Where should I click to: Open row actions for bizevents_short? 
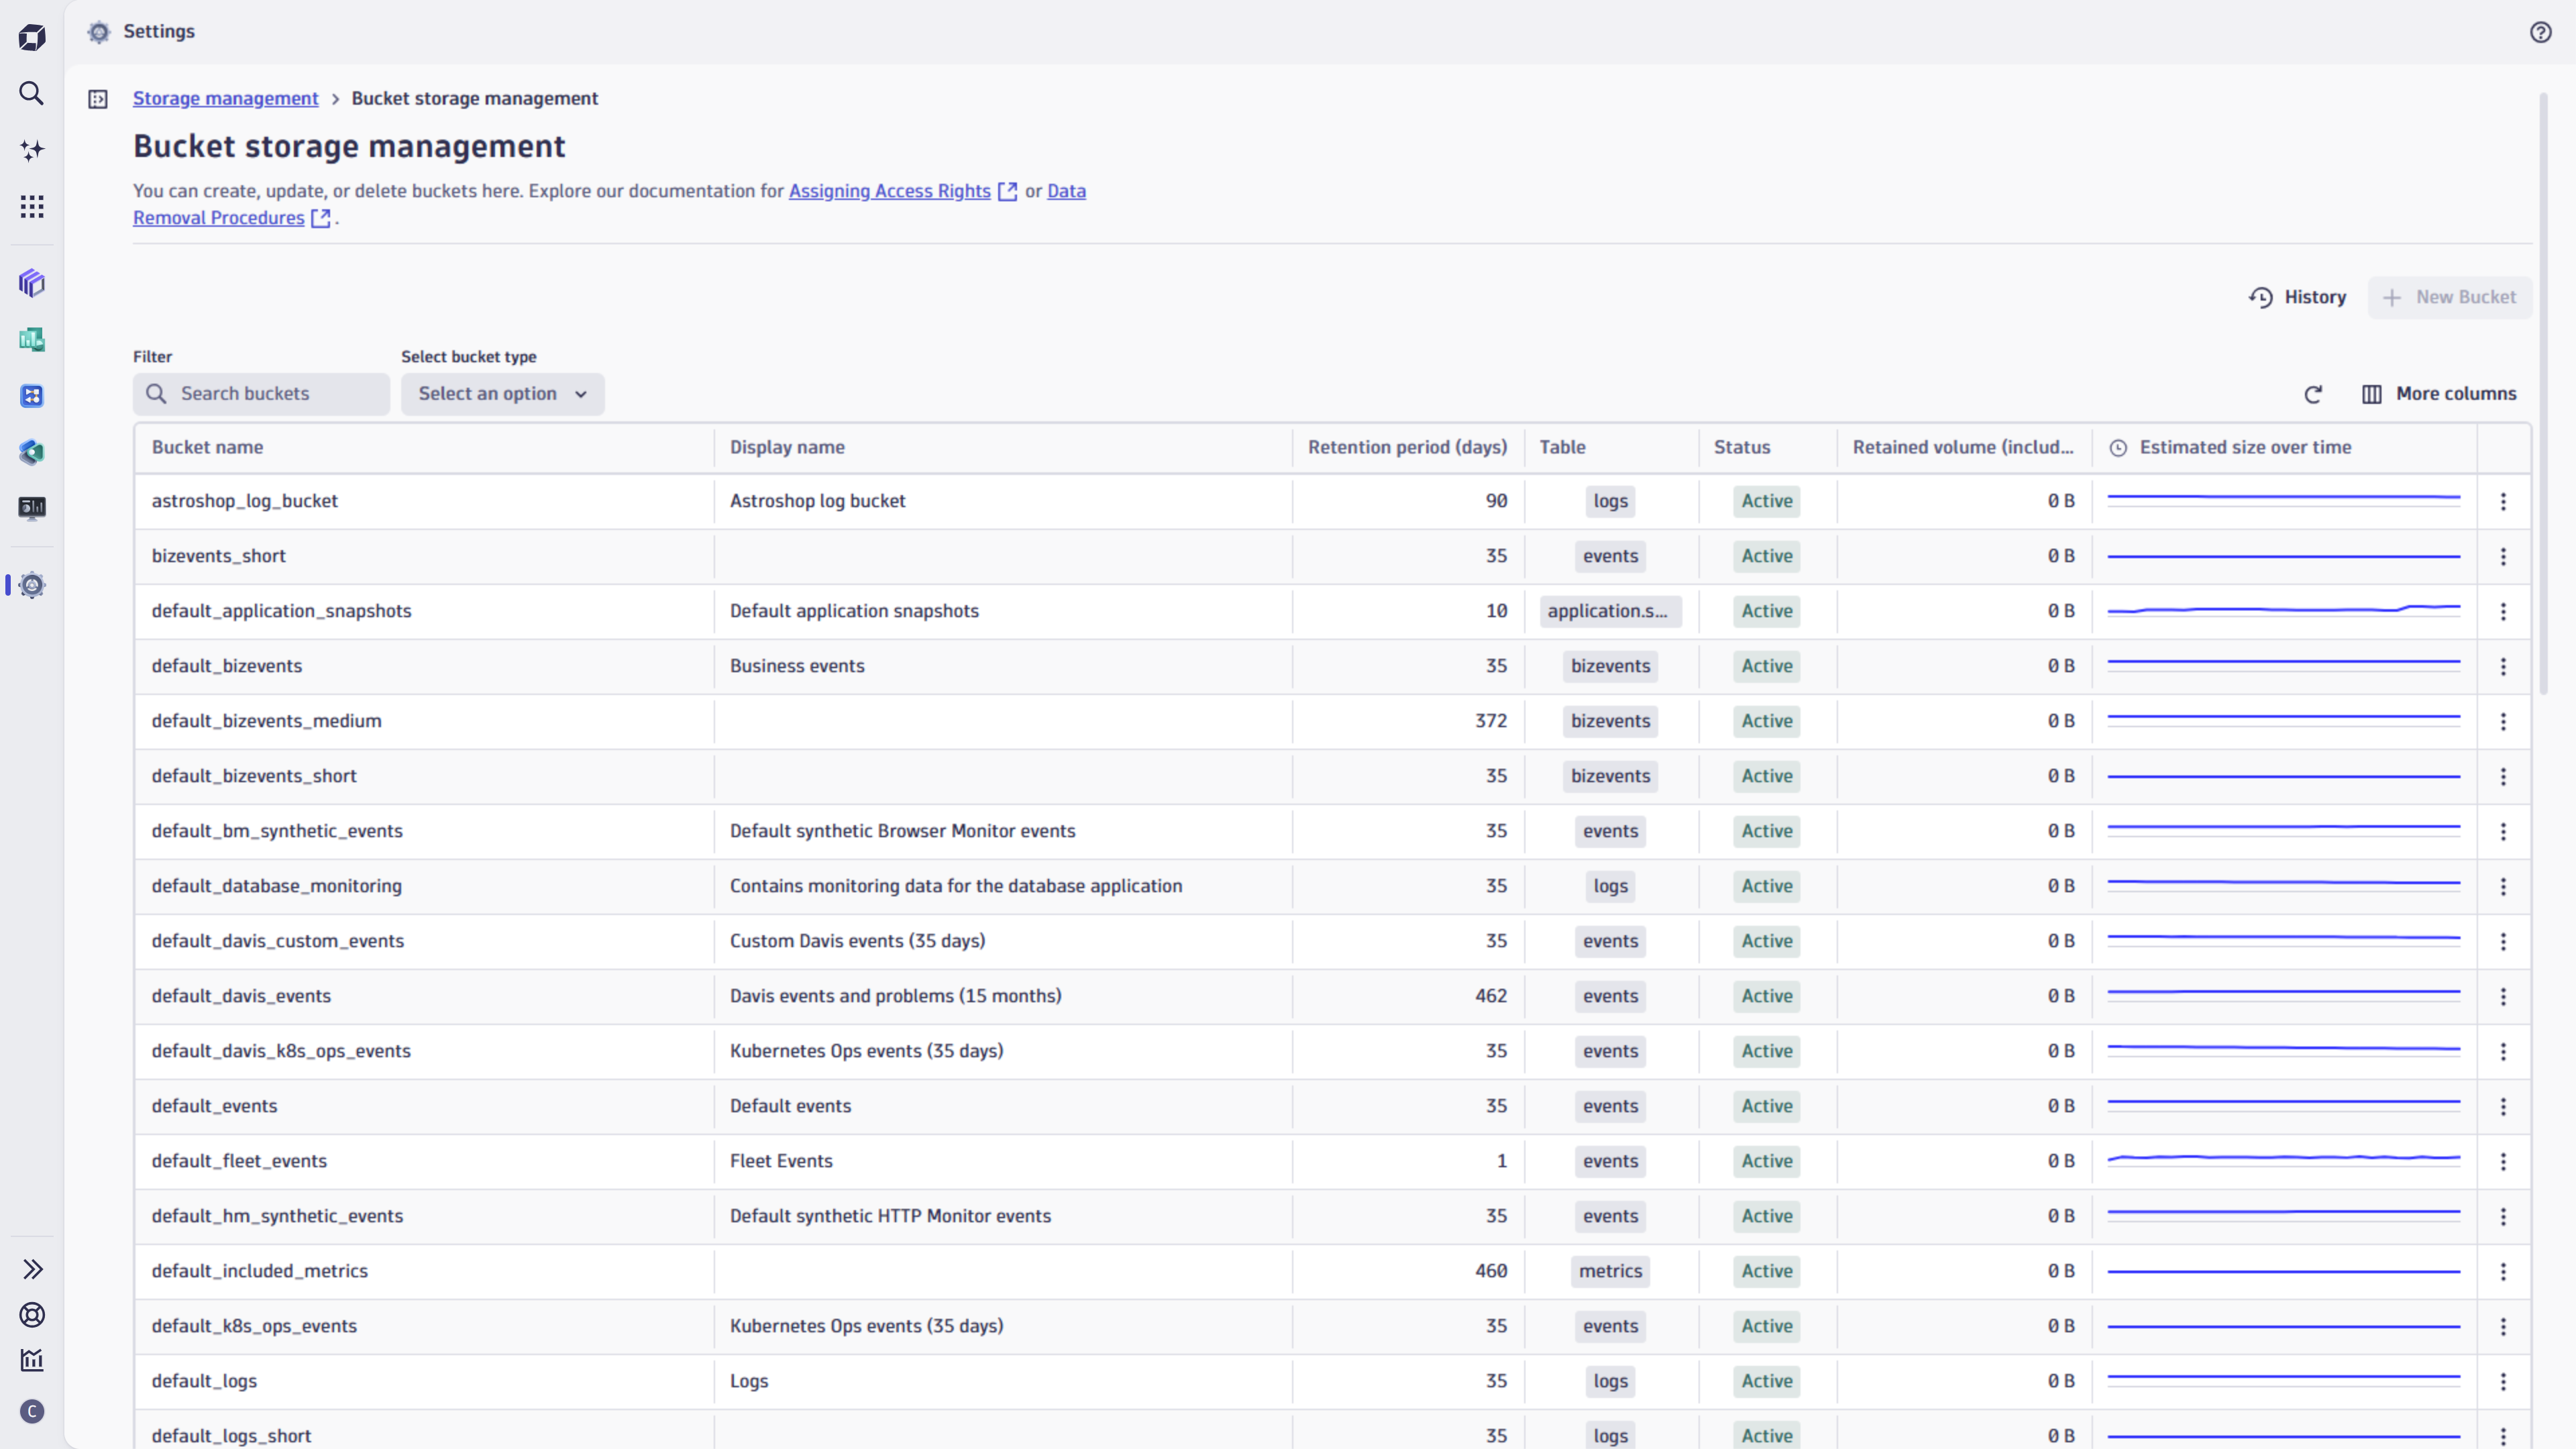[x=2503, y=556]
